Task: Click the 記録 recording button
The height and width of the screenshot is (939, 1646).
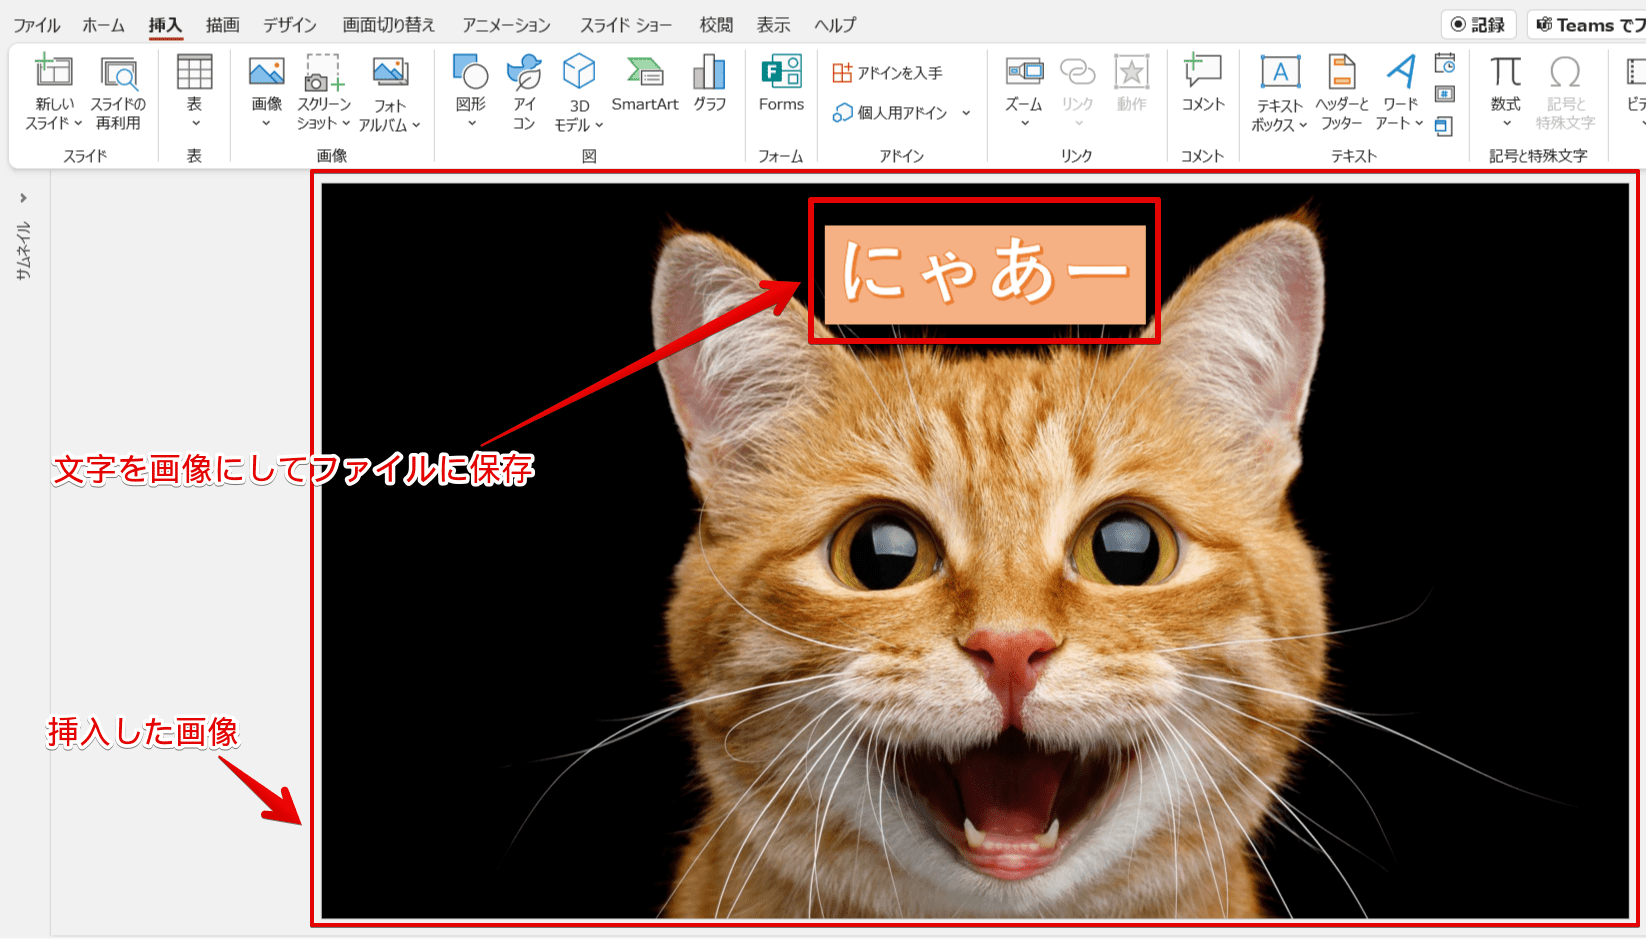Action: (x=1479, y=23)
